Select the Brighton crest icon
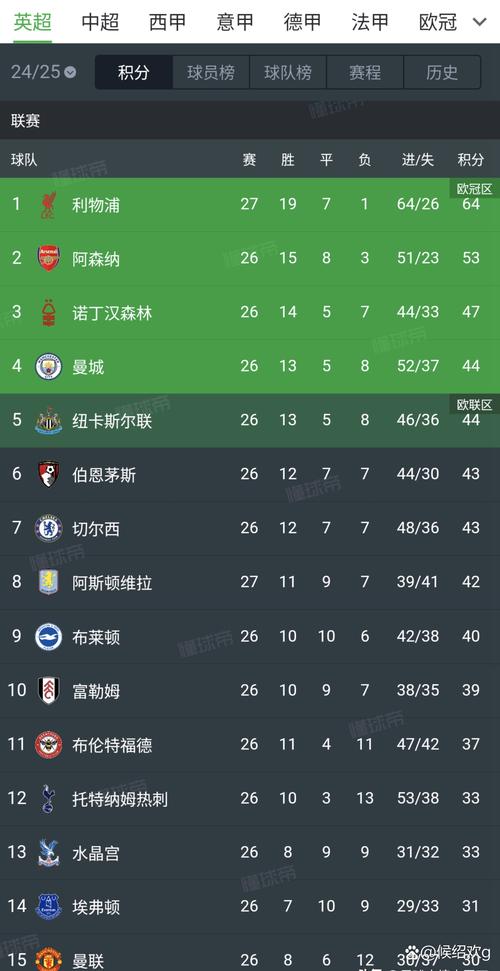The image size is (500, 971). click(x=48, y=636)
